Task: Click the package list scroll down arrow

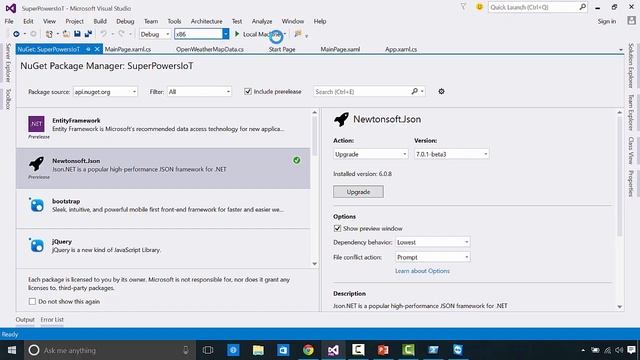Action: pyautogui.click(x=314, y=264)
